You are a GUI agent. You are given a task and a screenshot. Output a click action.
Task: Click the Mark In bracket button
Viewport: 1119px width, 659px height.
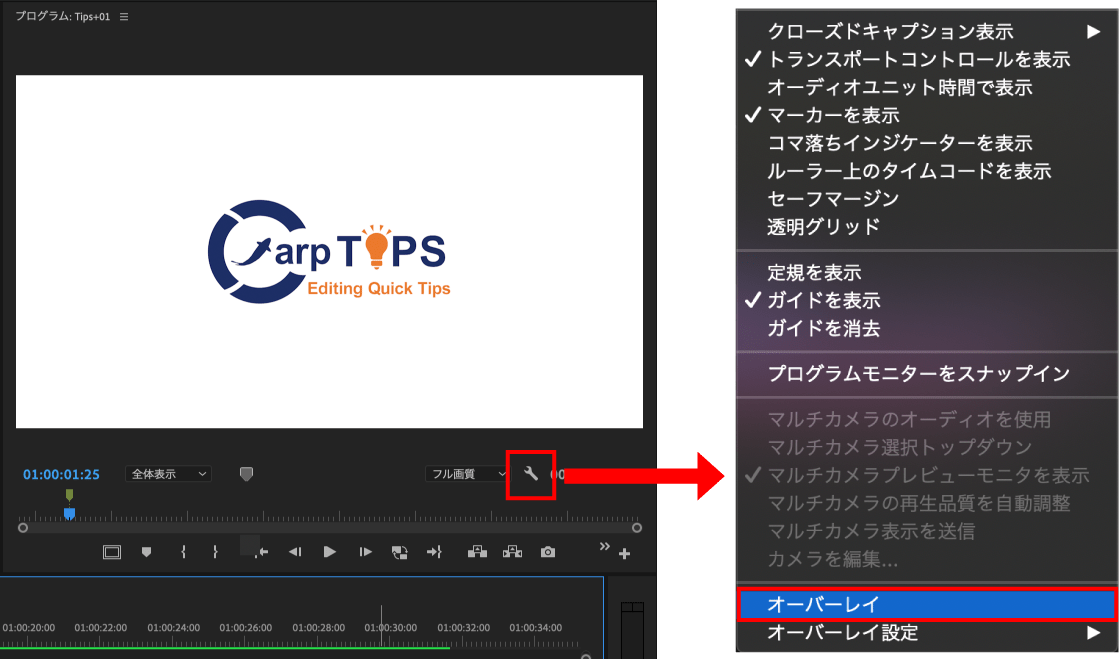click(x=183, y=552)
